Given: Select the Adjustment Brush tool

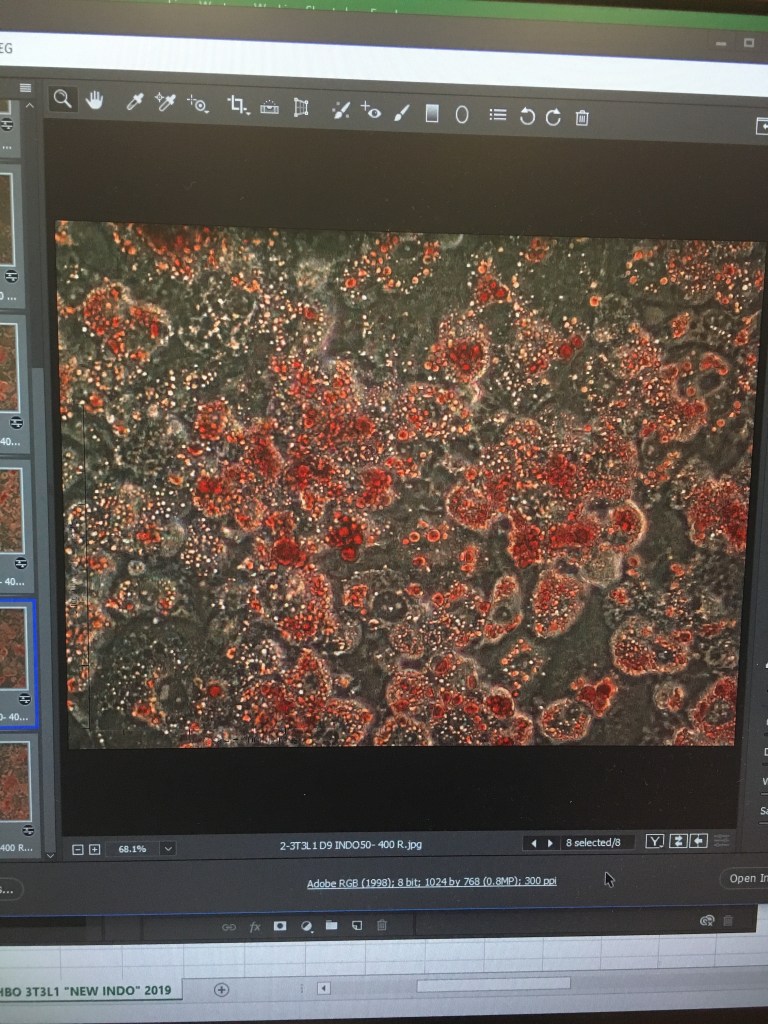Looking at the screenshot, I should 401,113.
